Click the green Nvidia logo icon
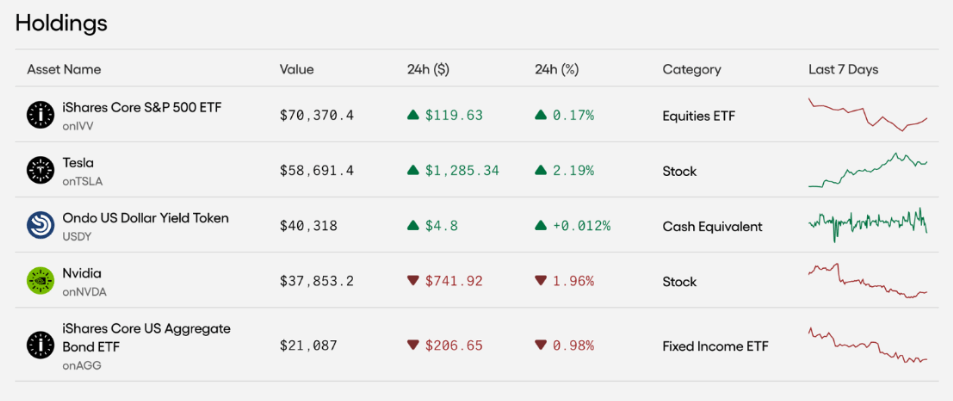The width and height of the screenshot is (953, 401). coord(40,281)
